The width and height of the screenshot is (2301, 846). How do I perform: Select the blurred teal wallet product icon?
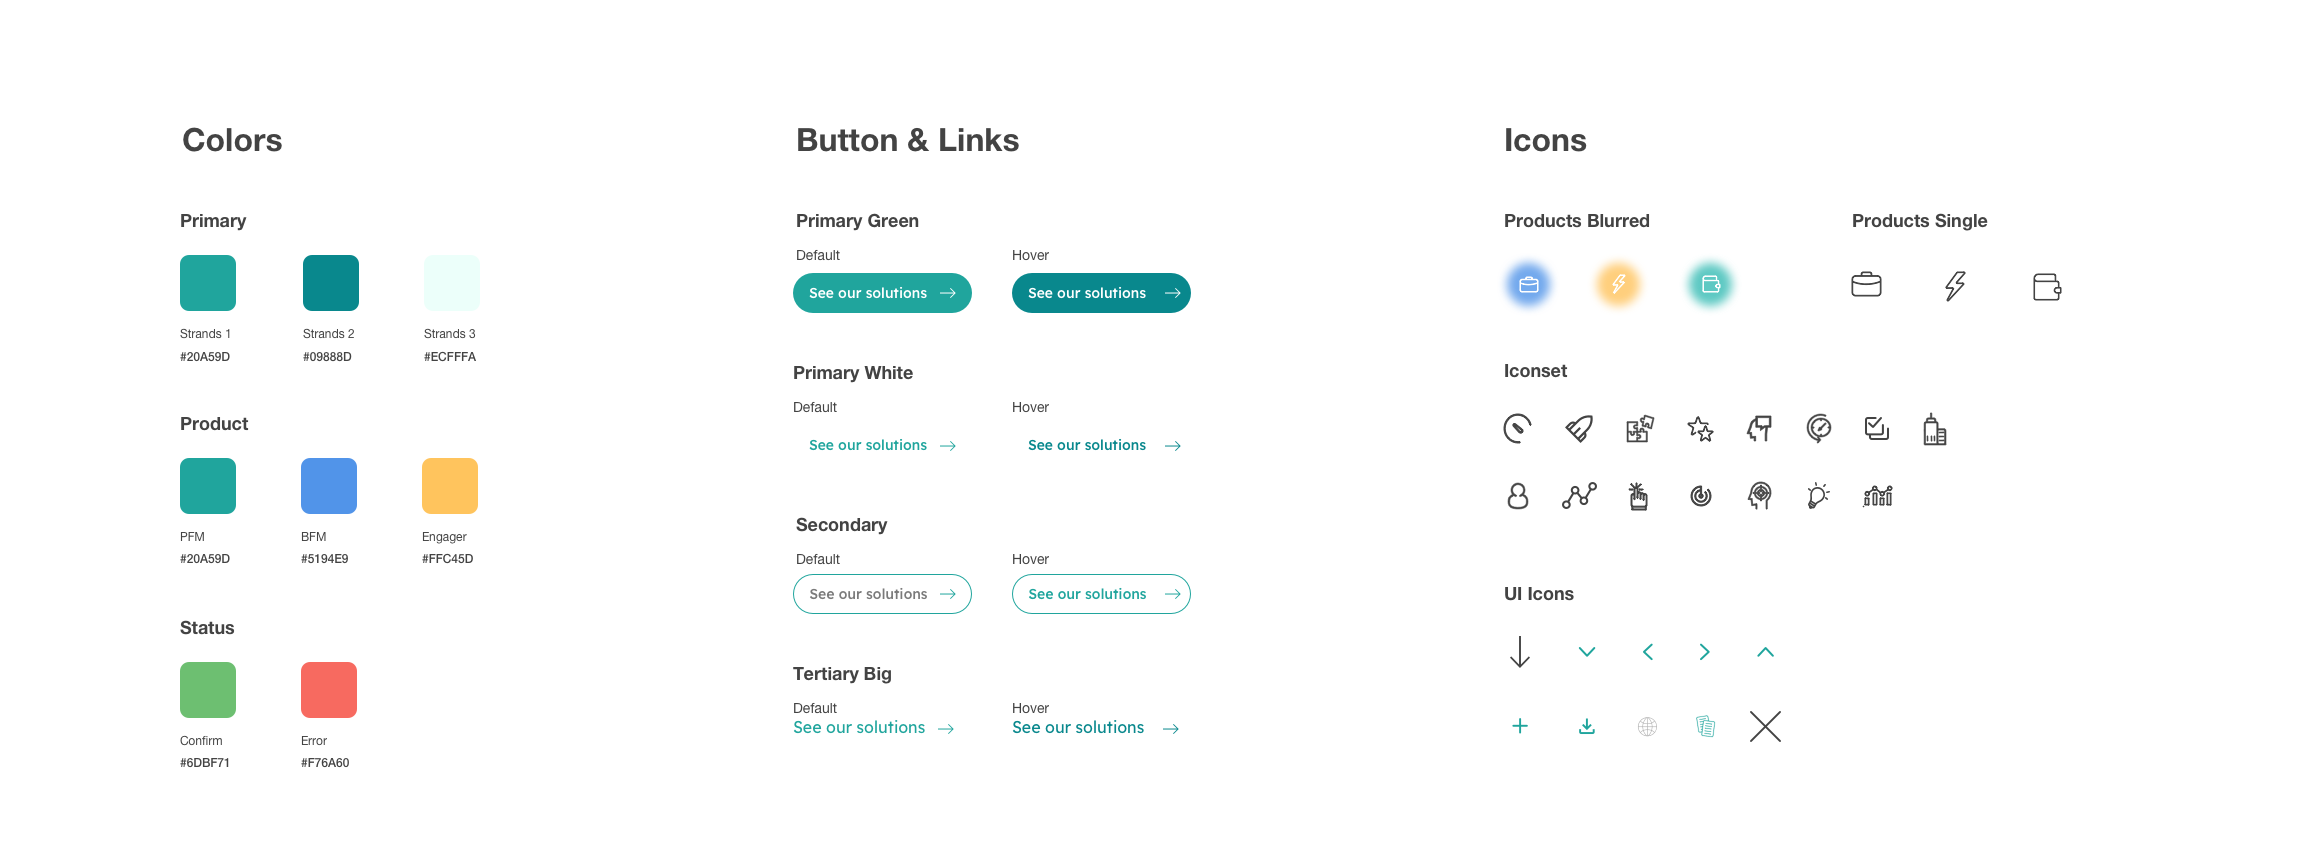(x=1710, y=285)
